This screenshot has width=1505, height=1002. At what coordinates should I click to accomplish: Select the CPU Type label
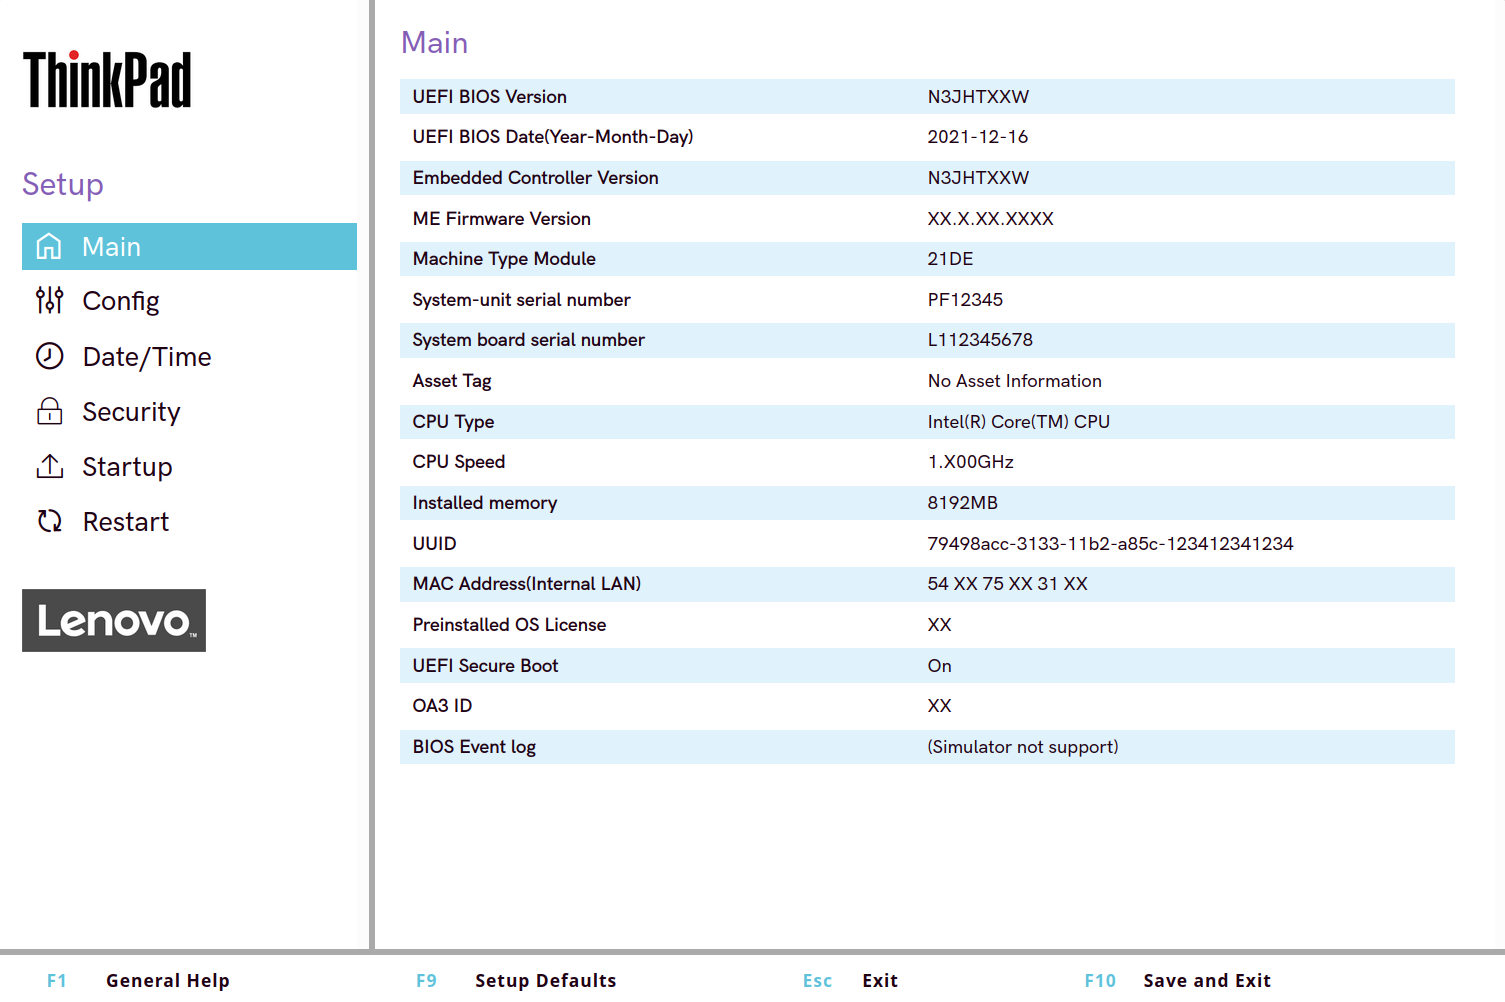point(453,422)
